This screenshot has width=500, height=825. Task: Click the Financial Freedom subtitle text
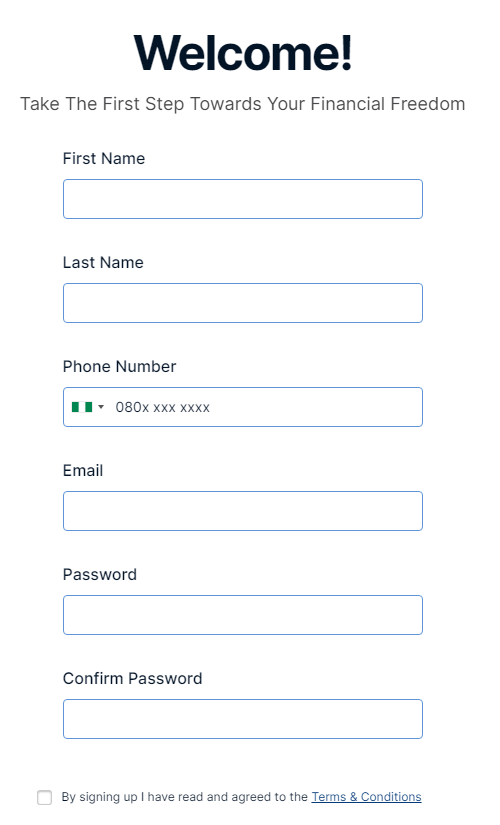(x=243, y=104)
